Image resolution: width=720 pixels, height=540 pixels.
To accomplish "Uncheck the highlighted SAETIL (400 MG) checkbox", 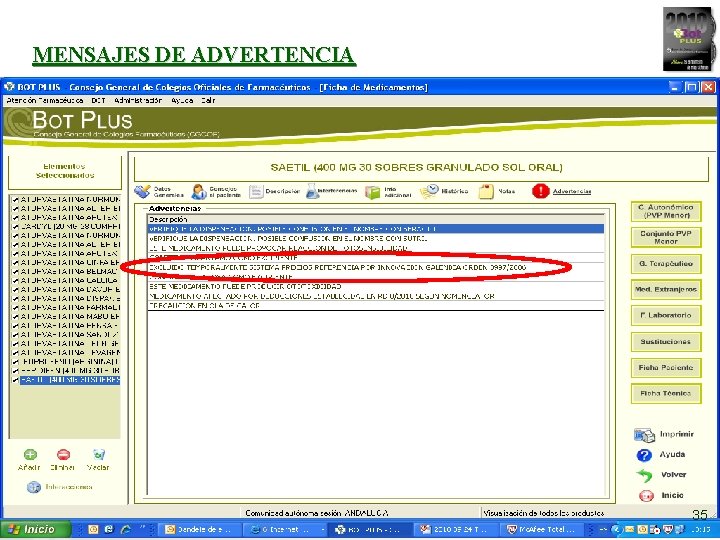I will pos(15,380).
